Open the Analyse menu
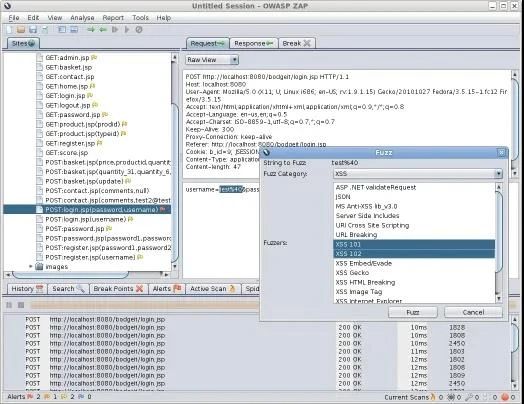The height and width of the screenshot is (404, 524). click(82, 18)
